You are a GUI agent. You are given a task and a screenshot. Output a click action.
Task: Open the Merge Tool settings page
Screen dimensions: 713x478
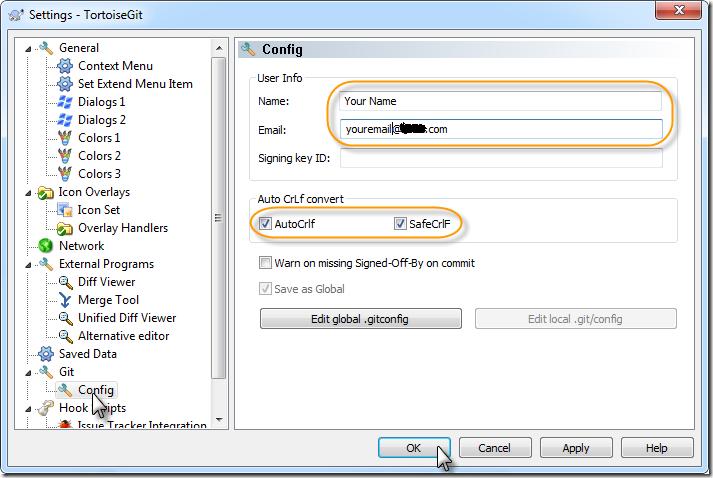click(x=108, y=300)
